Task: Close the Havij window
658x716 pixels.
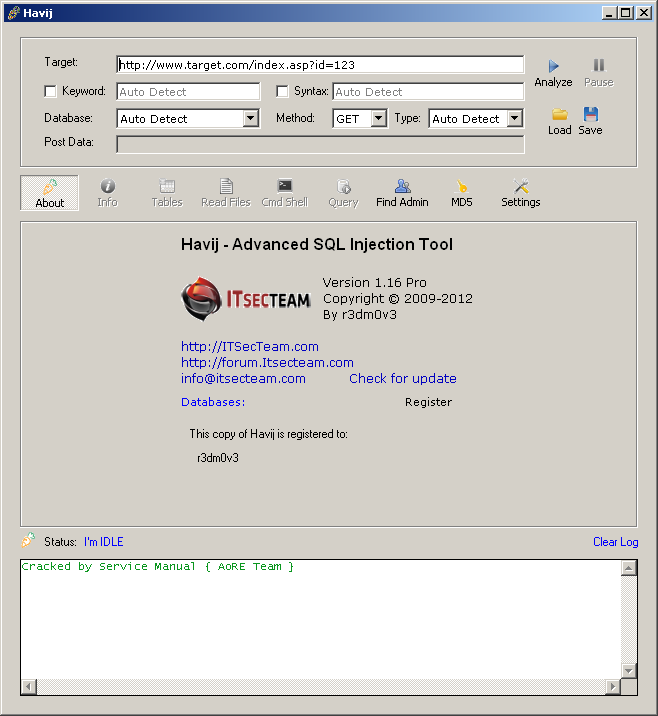Action: pos(644,13)
